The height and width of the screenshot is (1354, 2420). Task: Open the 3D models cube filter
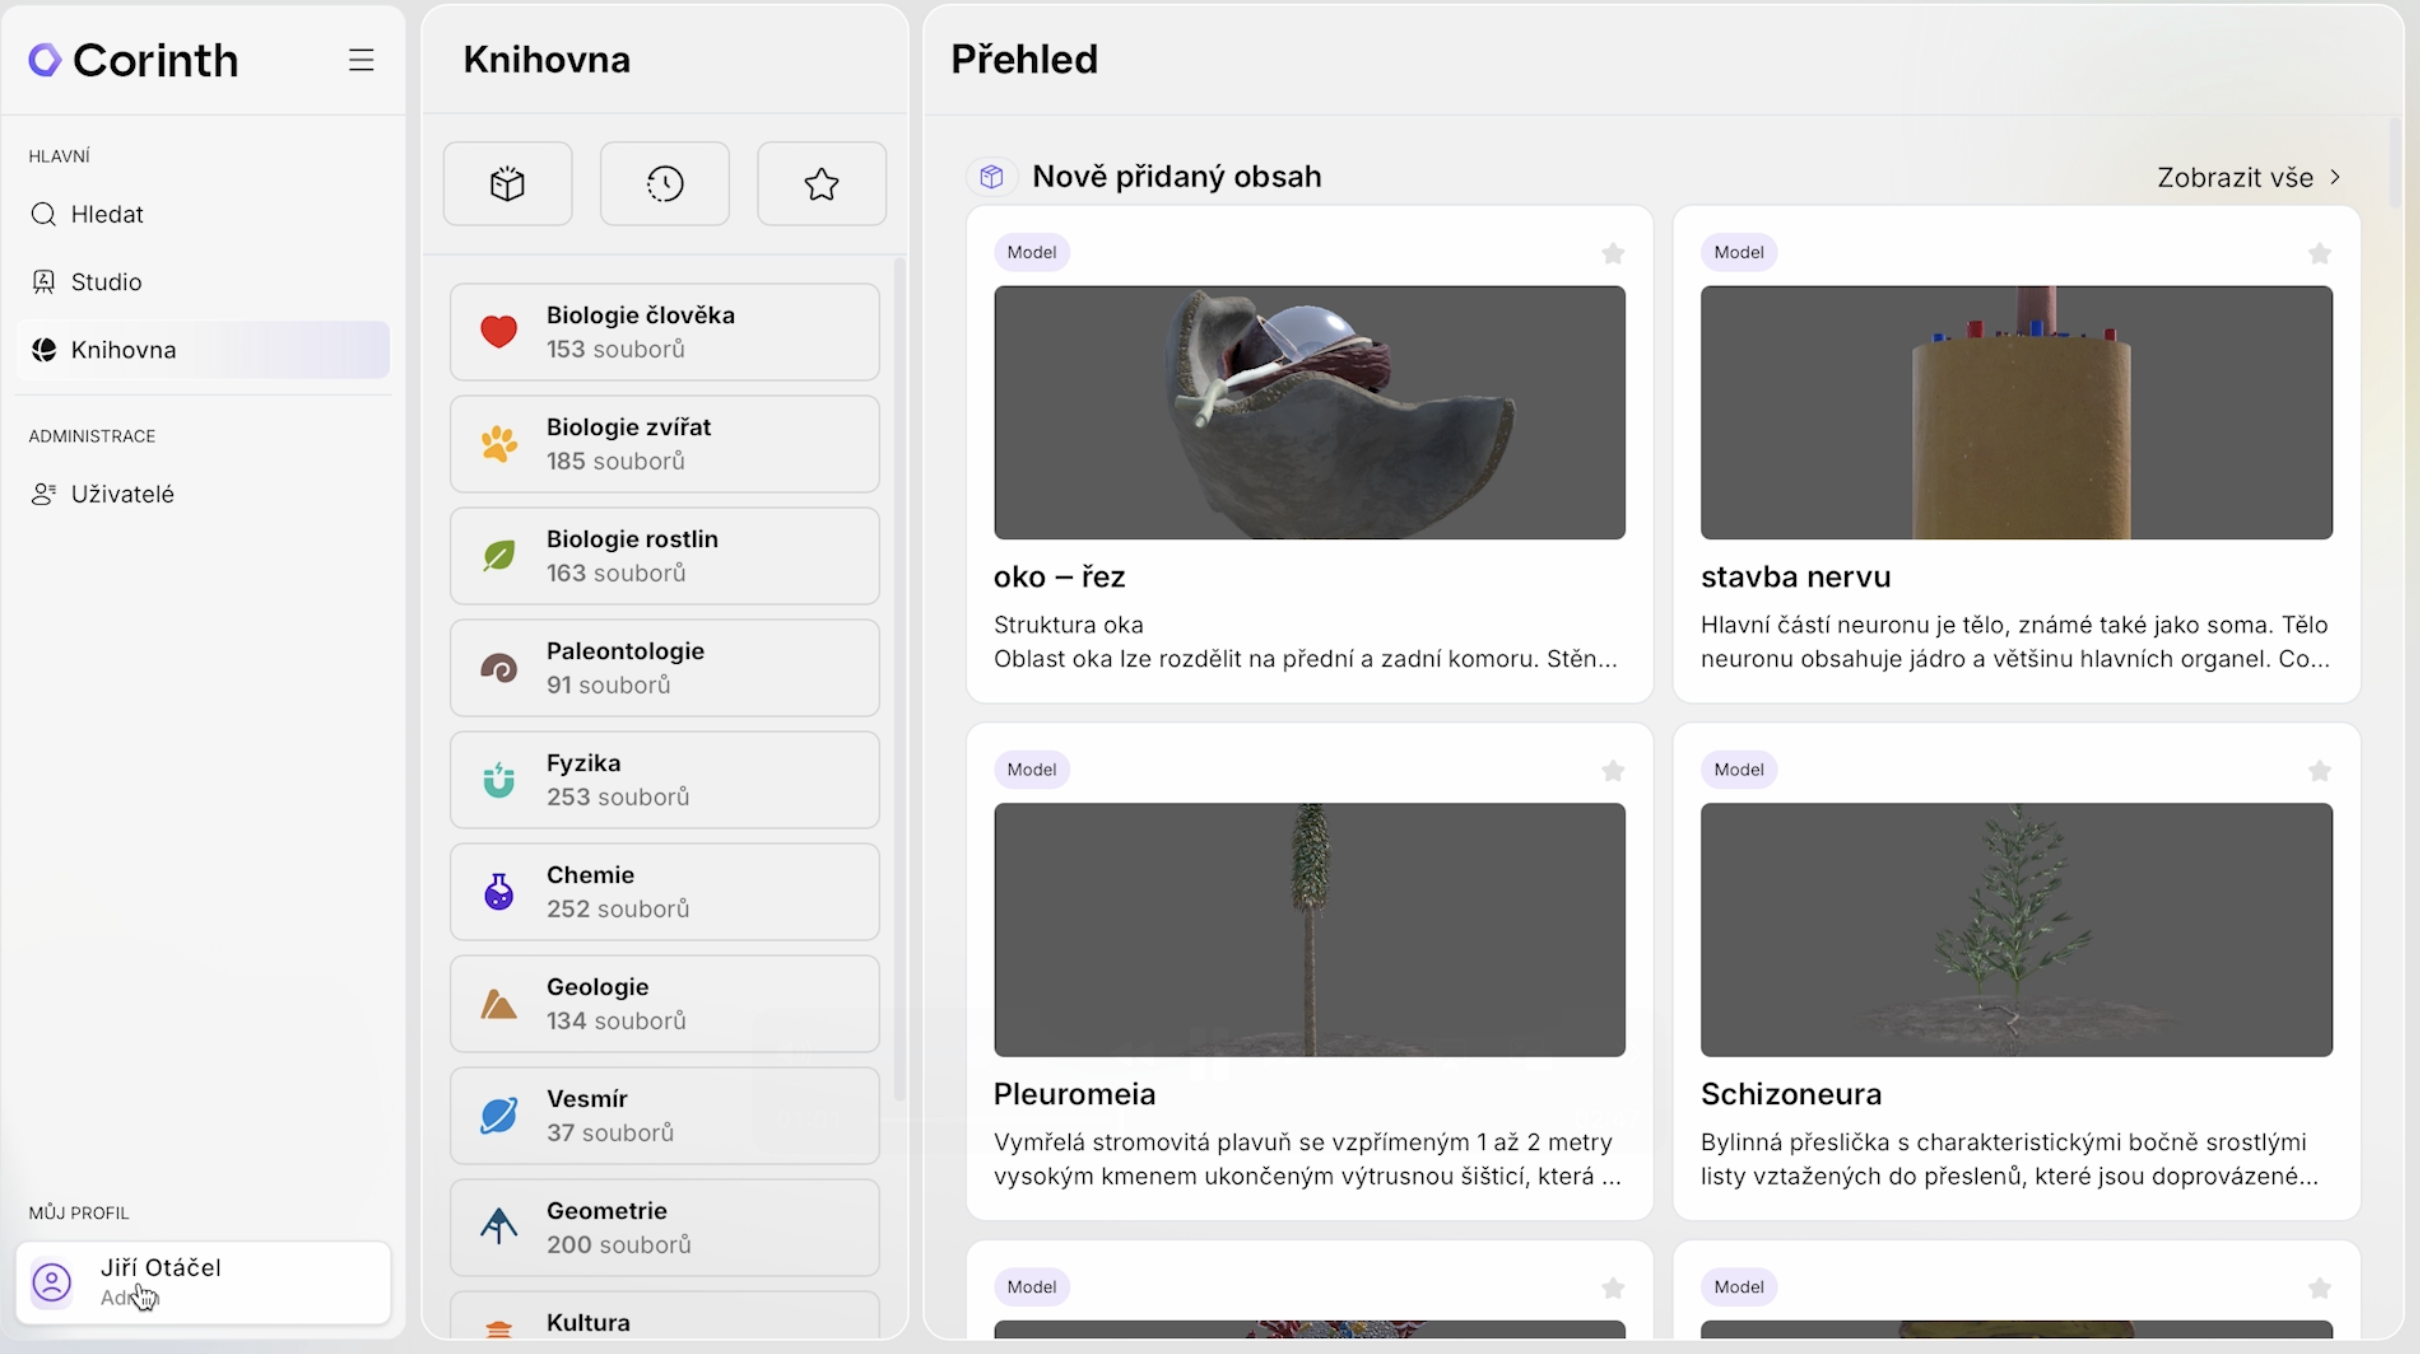508,184
